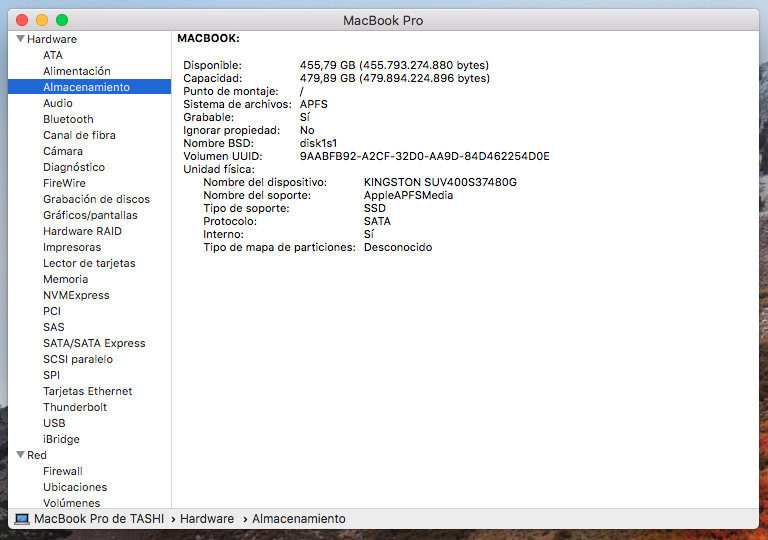
Task: Click the MACBOOK: volume heading
Action: (209, 38)
